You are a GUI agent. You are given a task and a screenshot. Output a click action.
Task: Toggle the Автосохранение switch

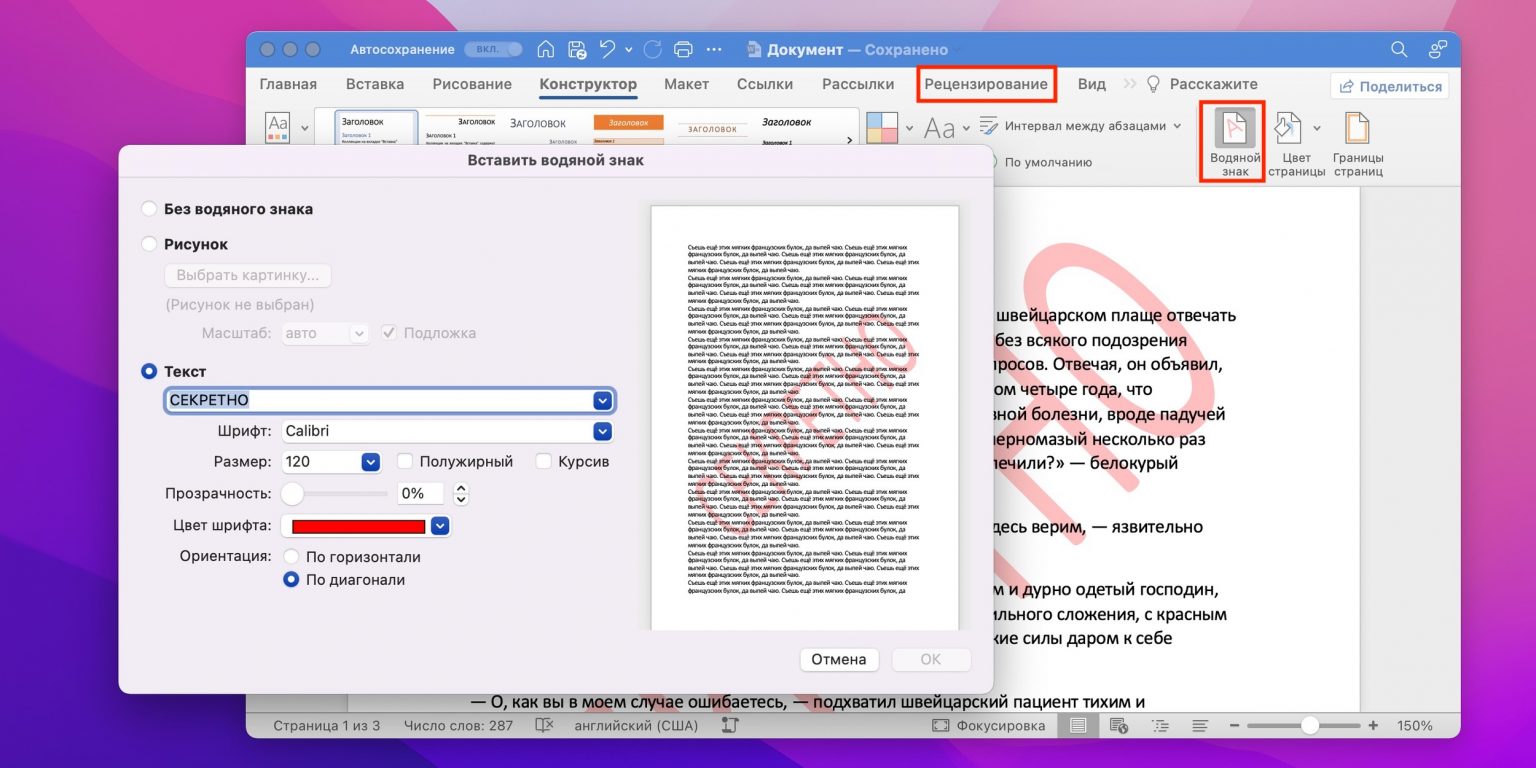[500, 50]
